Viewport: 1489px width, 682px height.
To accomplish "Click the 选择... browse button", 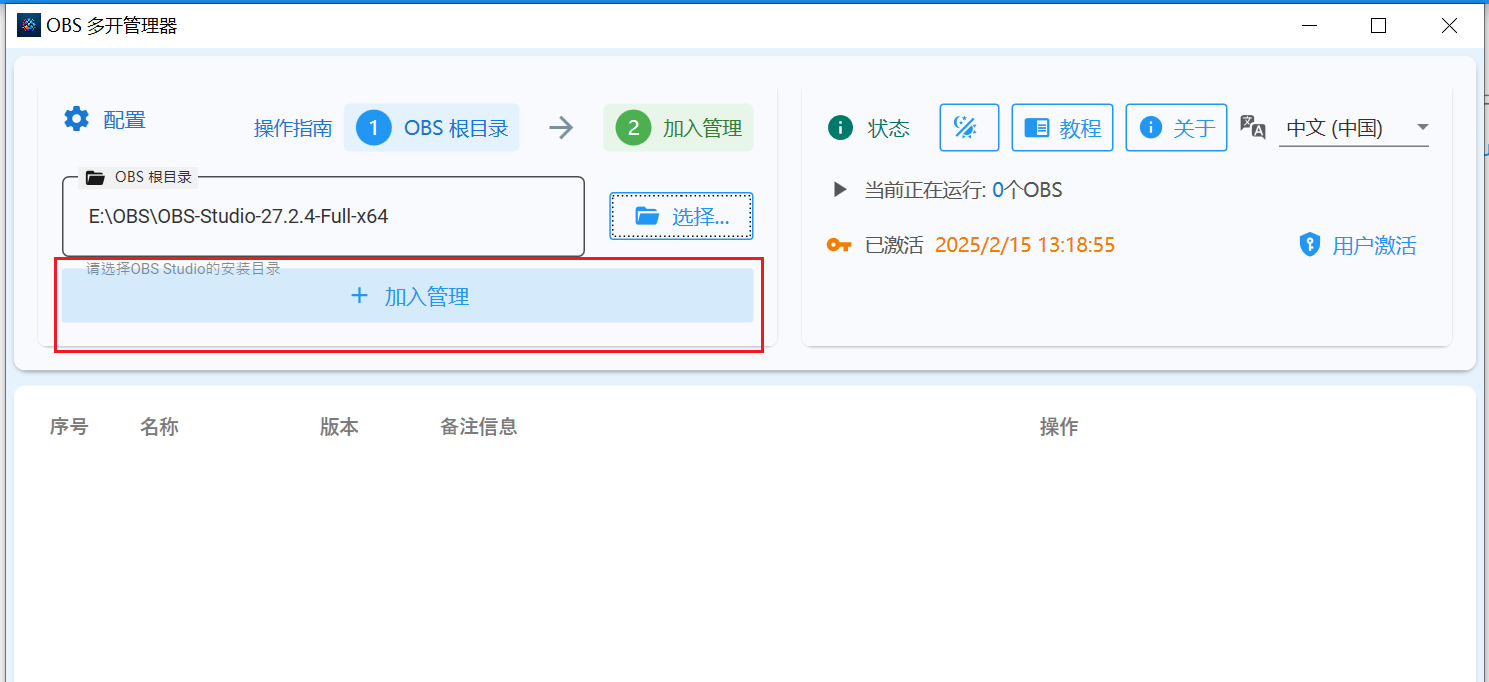I will pyautogui.click(x=681, y=216).
